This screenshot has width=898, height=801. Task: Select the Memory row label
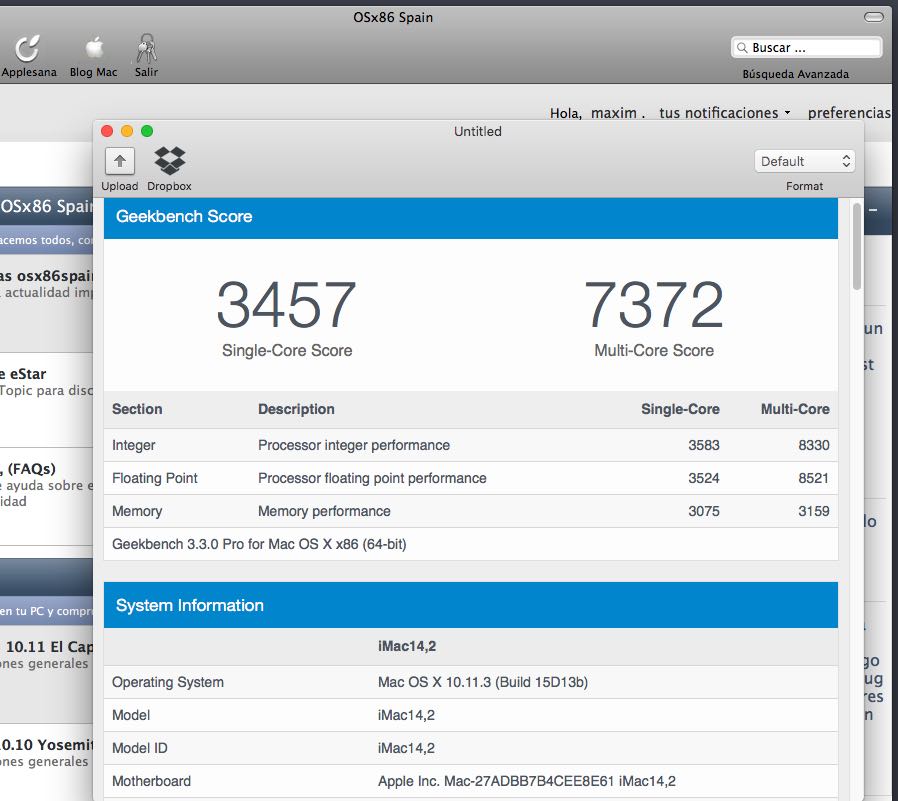coord(137,511)
